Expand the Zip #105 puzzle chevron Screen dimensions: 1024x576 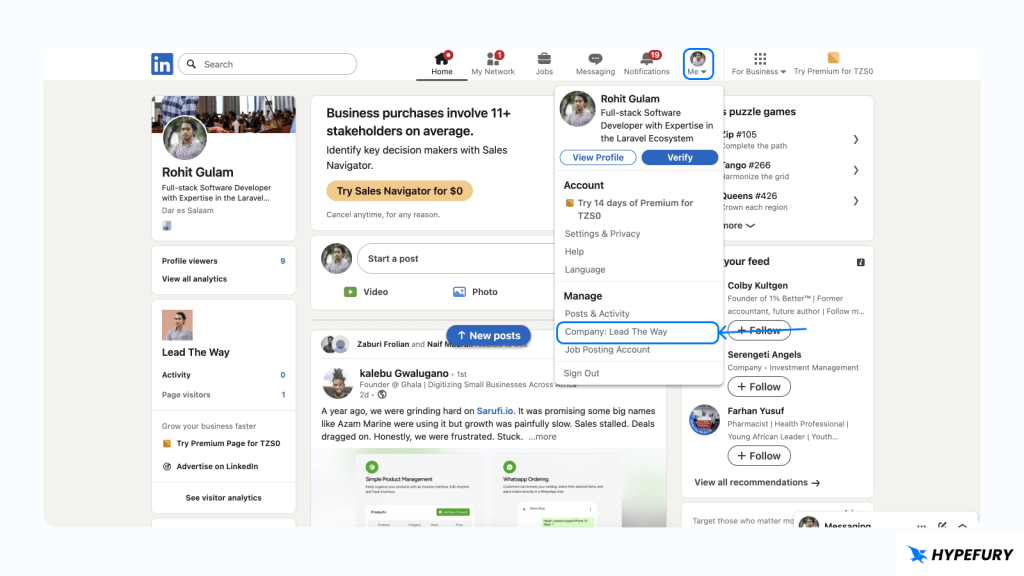856,140
